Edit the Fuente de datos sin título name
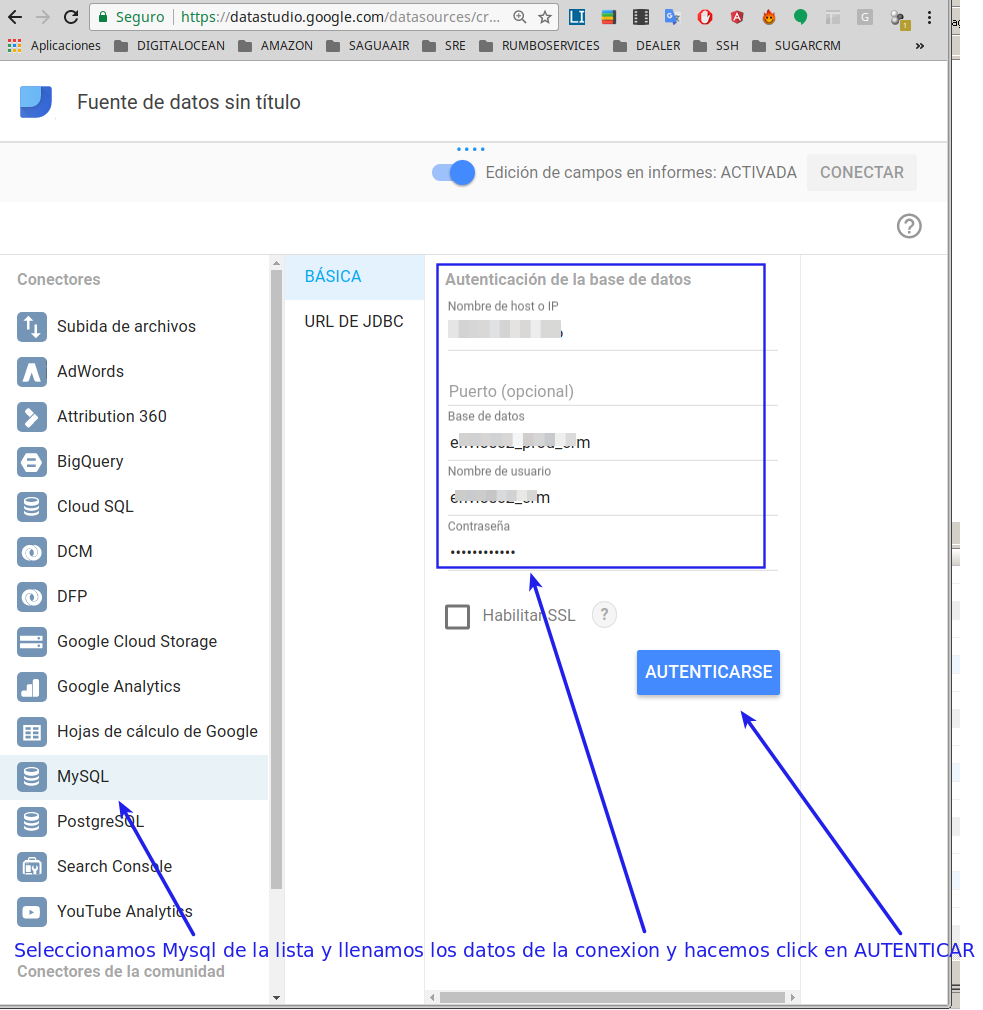Viewport: 983px width, 1010px height. [189, 102]
